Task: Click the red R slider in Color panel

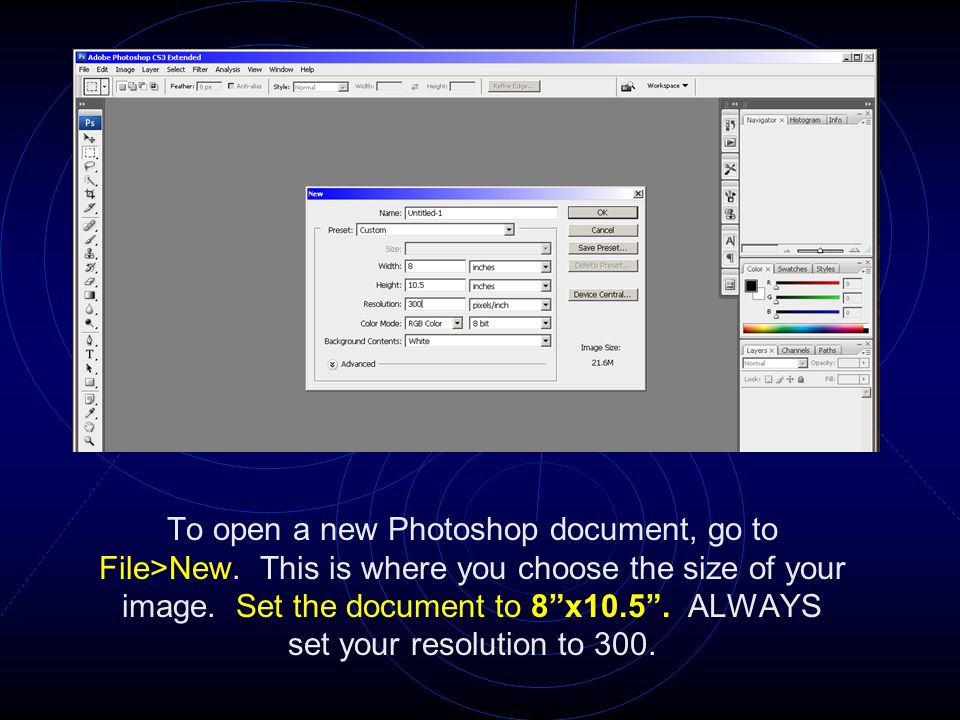Action: pos(808,283)
